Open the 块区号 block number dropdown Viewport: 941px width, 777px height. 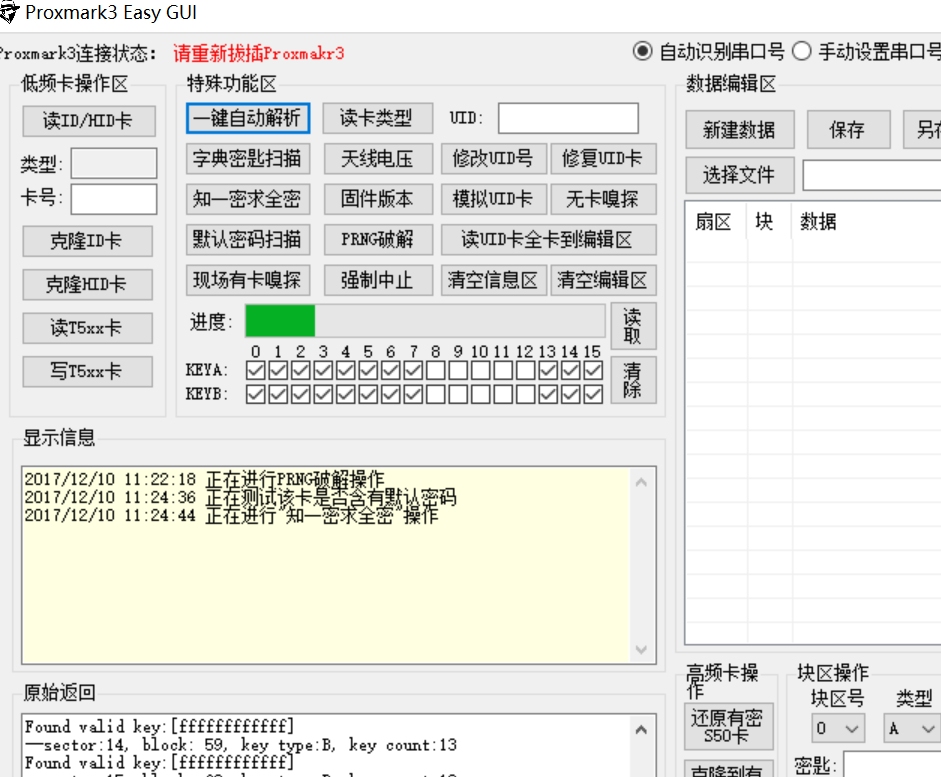click(x=838, y=729)
